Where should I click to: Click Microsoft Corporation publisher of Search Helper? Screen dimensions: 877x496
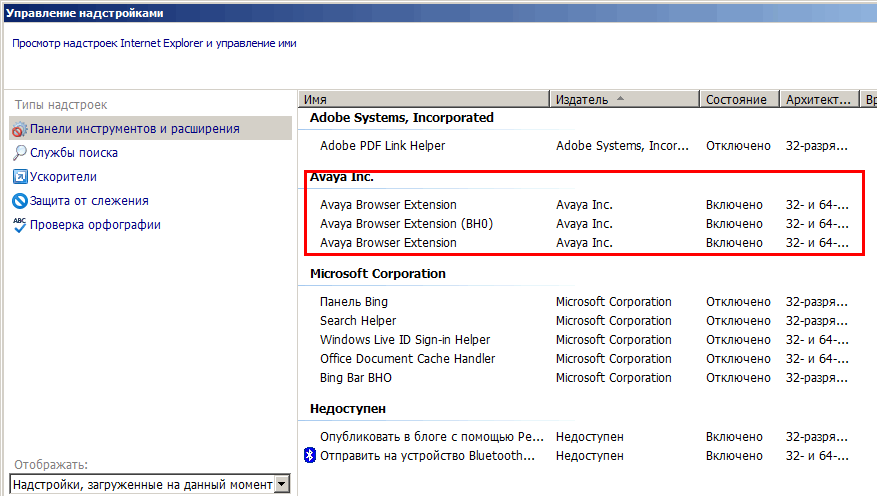[x=614, y=321]
